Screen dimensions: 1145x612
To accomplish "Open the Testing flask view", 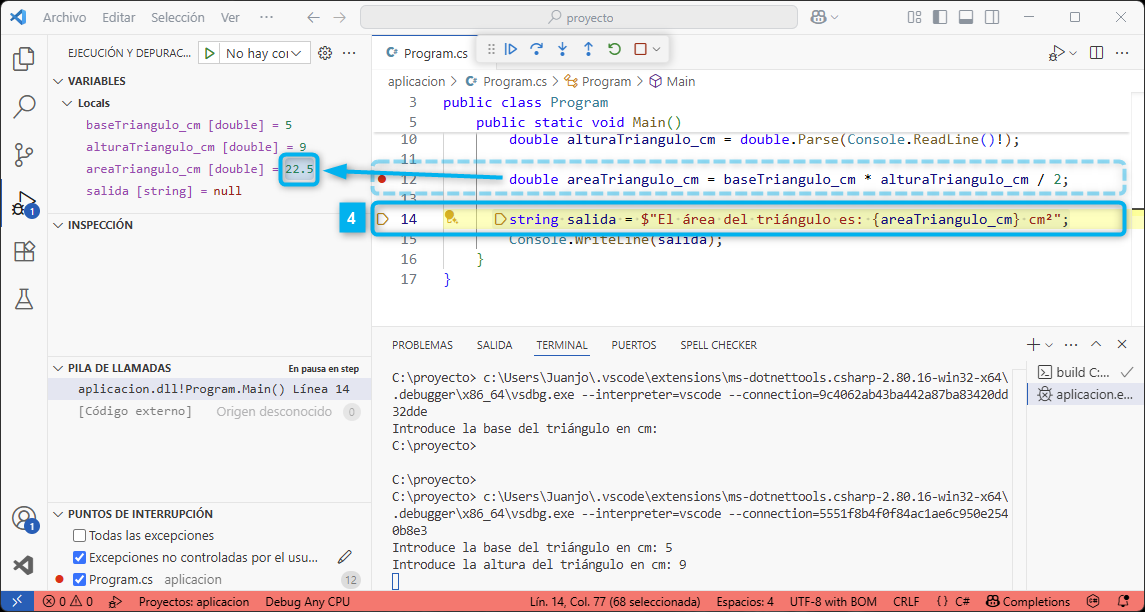I will pos(24,298).
